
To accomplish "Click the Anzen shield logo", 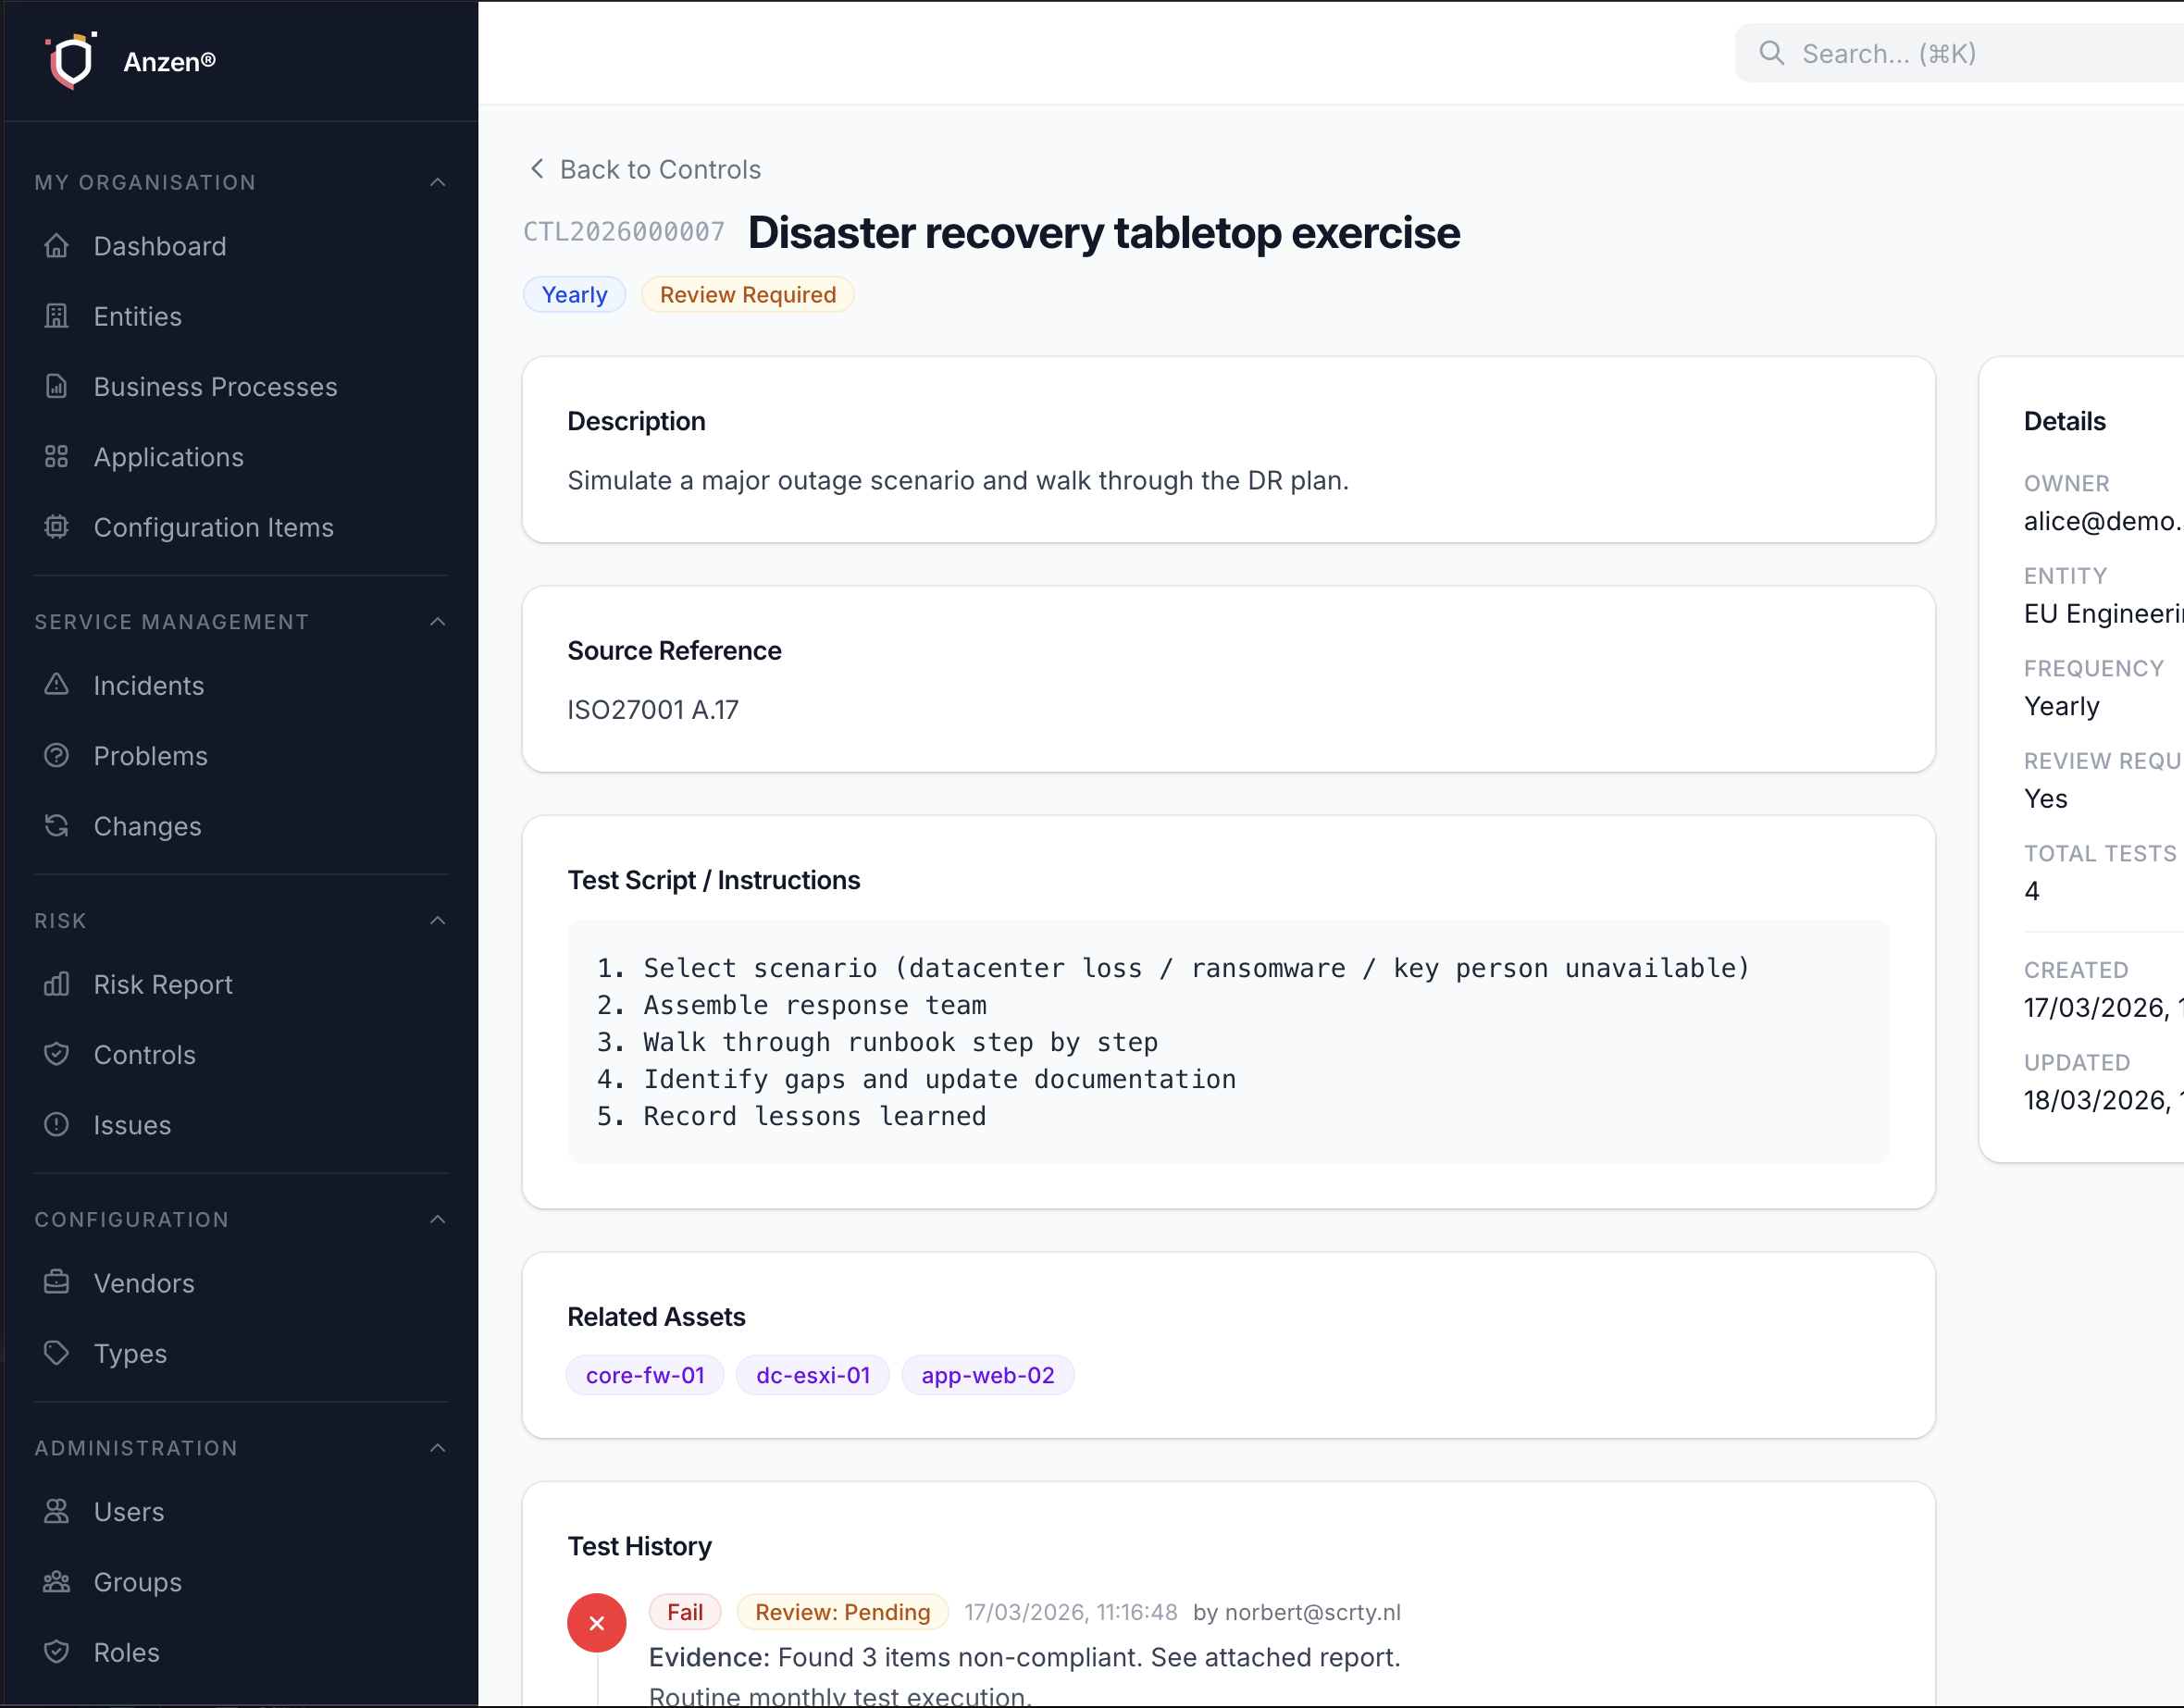I will (x=71, y=61).
